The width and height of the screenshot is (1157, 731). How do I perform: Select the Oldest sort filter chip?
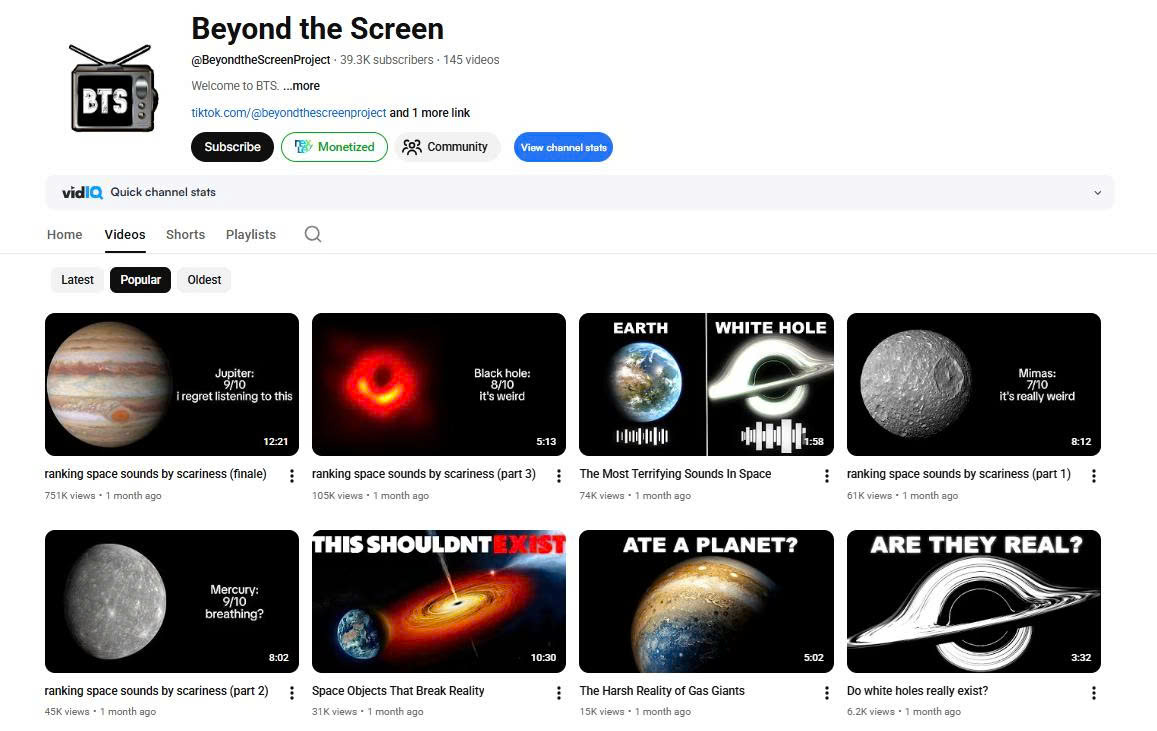pos(204,280)
